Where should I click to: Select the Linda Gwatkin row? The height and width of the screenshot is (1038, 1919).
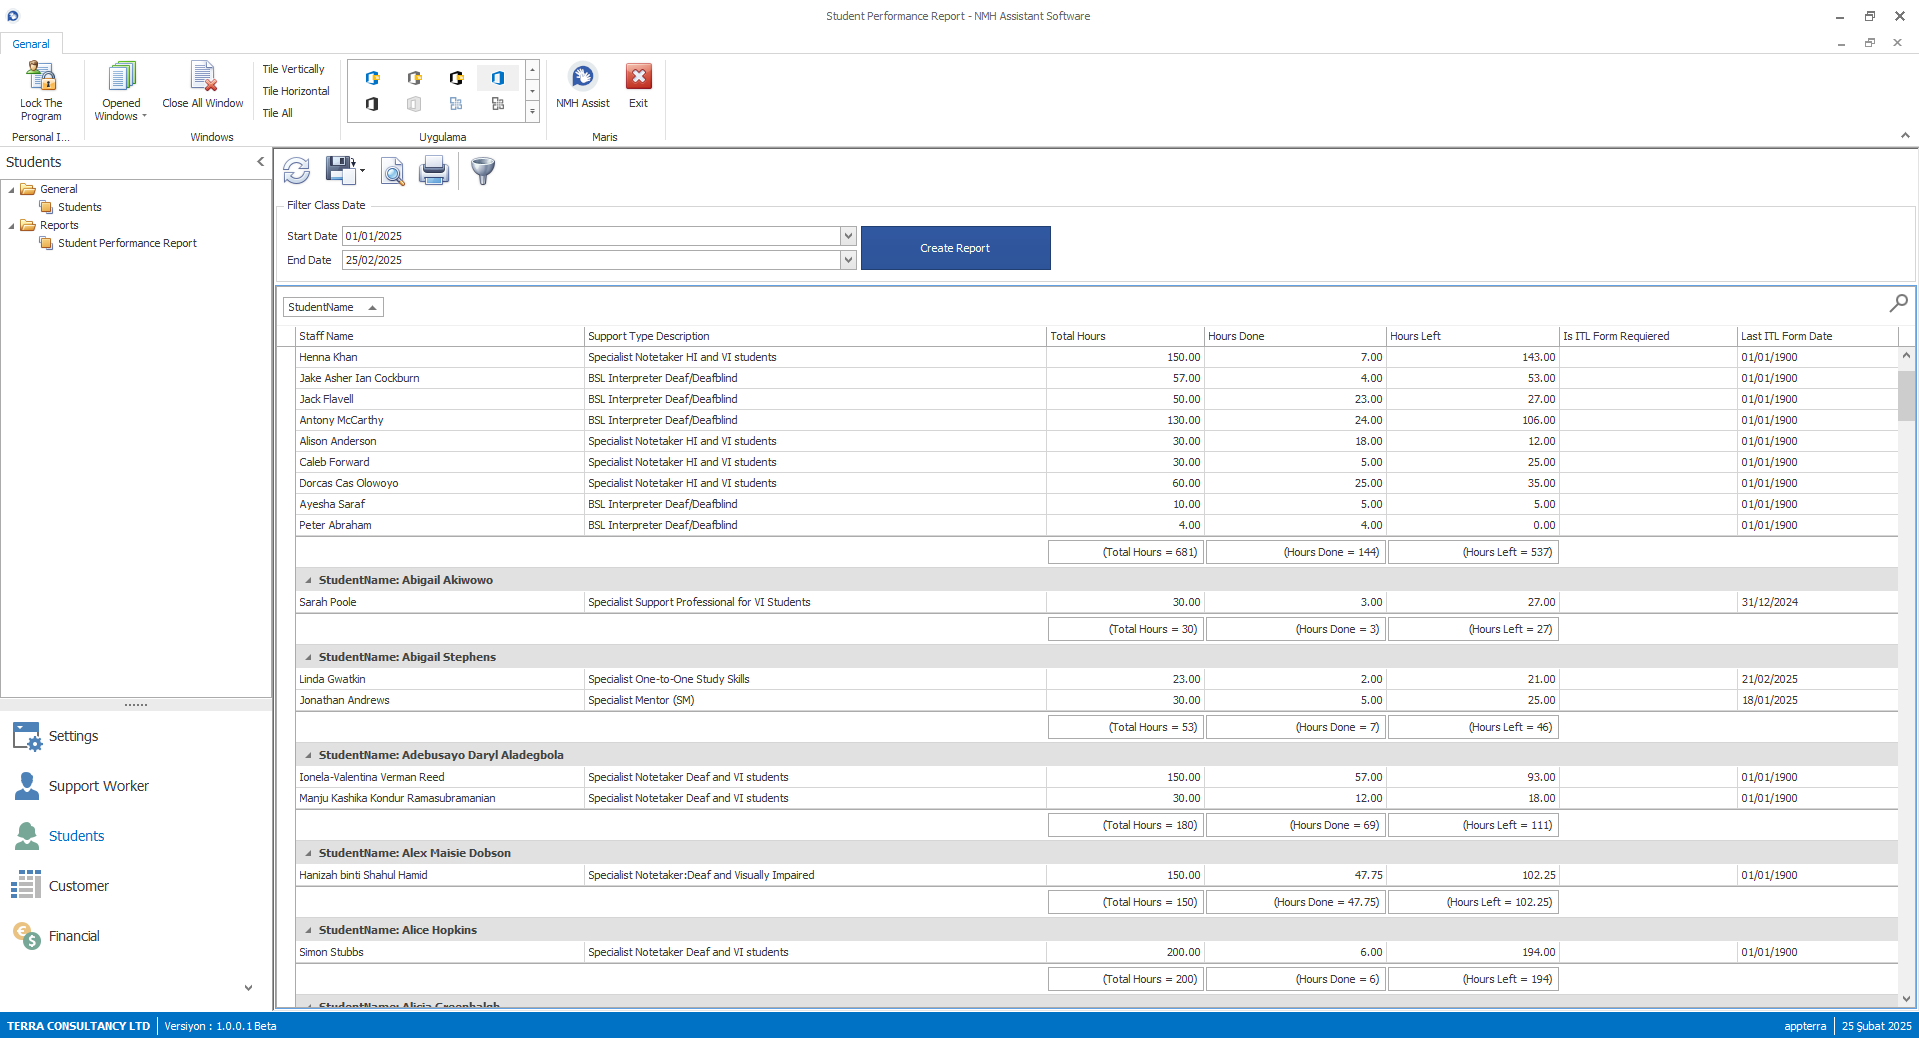pos(1097,679)
